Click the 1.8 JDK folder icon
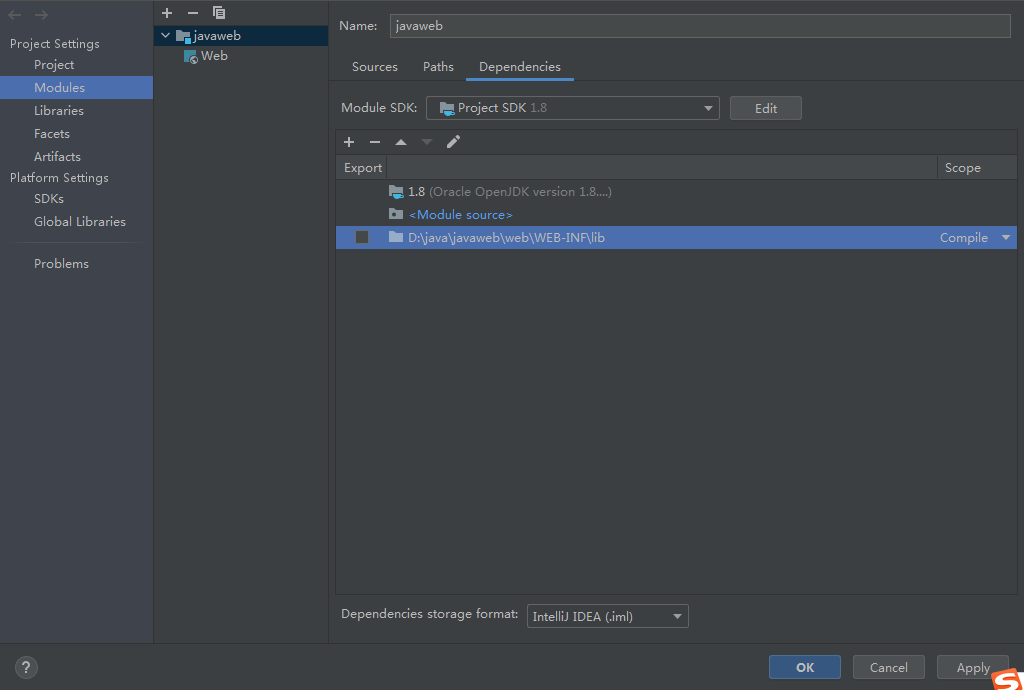The width and height of the screenshot is (1024, 690). (x=396, y=192)
